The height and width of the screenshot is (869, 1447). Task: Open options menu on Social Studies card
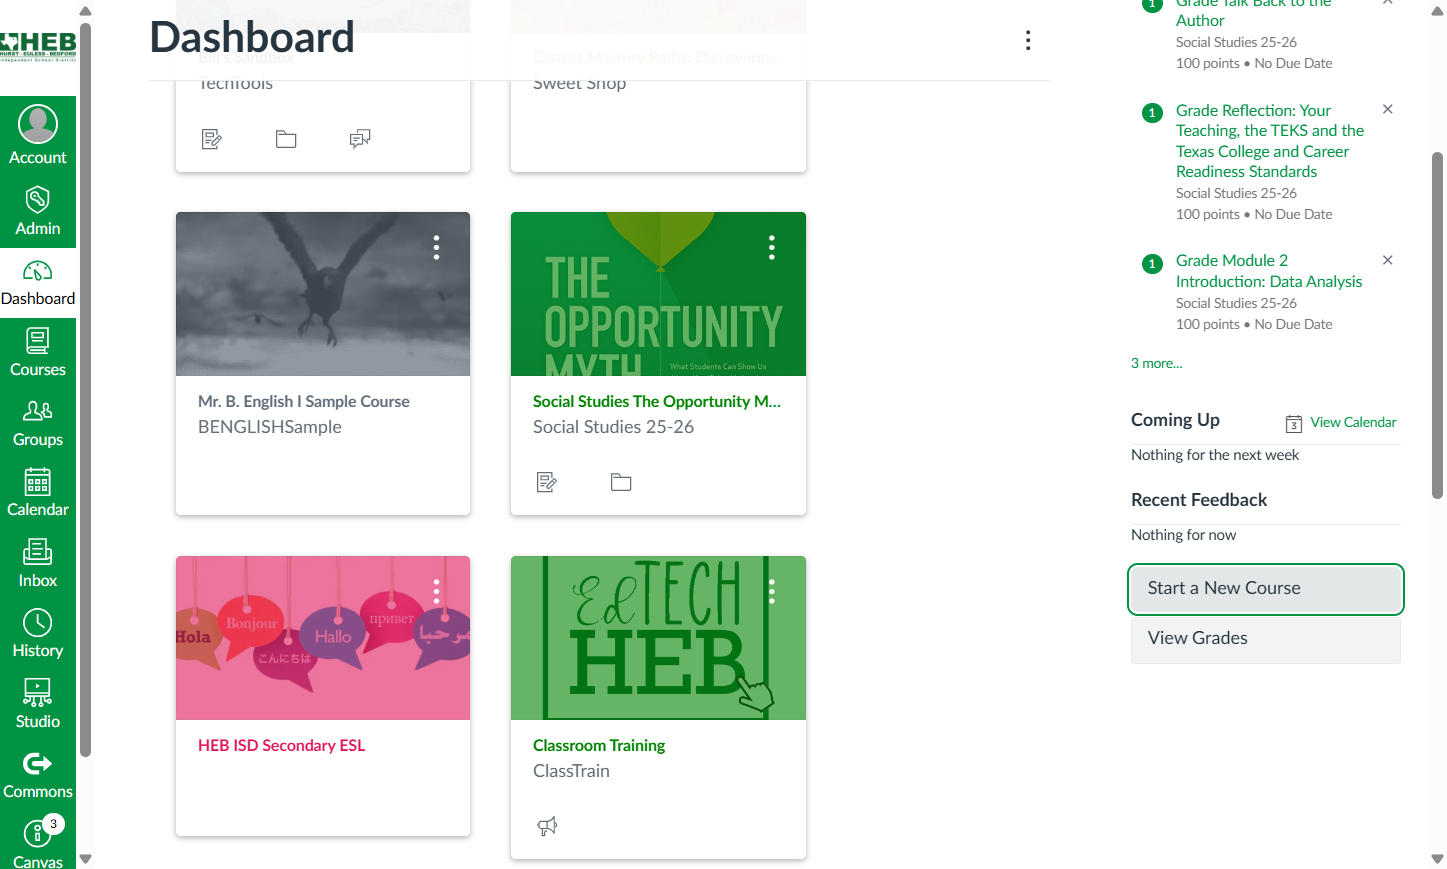(x=771, y=248)
